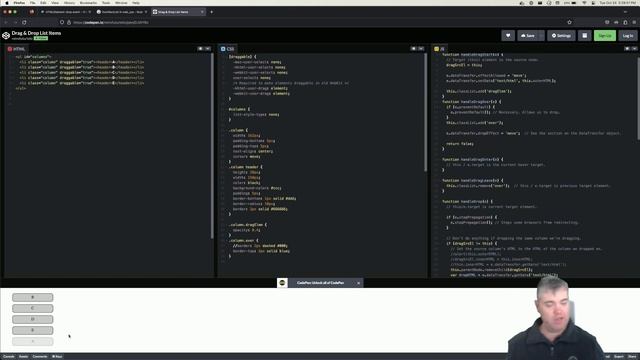
Task: Open the Firefox menu in menu bar
Action: pyautogui.click(x=19, y=3)
